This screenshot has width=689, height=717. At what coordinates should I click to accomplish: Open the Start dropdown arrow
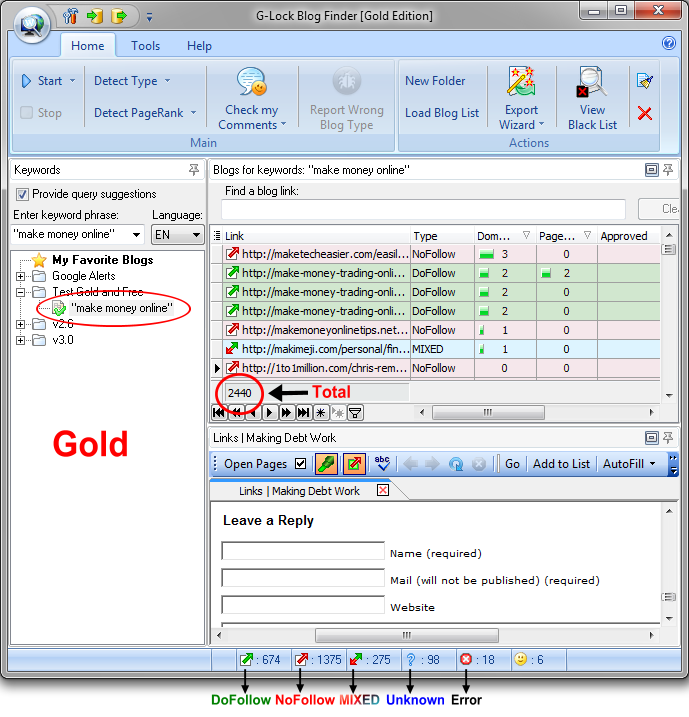coord(72,81)
